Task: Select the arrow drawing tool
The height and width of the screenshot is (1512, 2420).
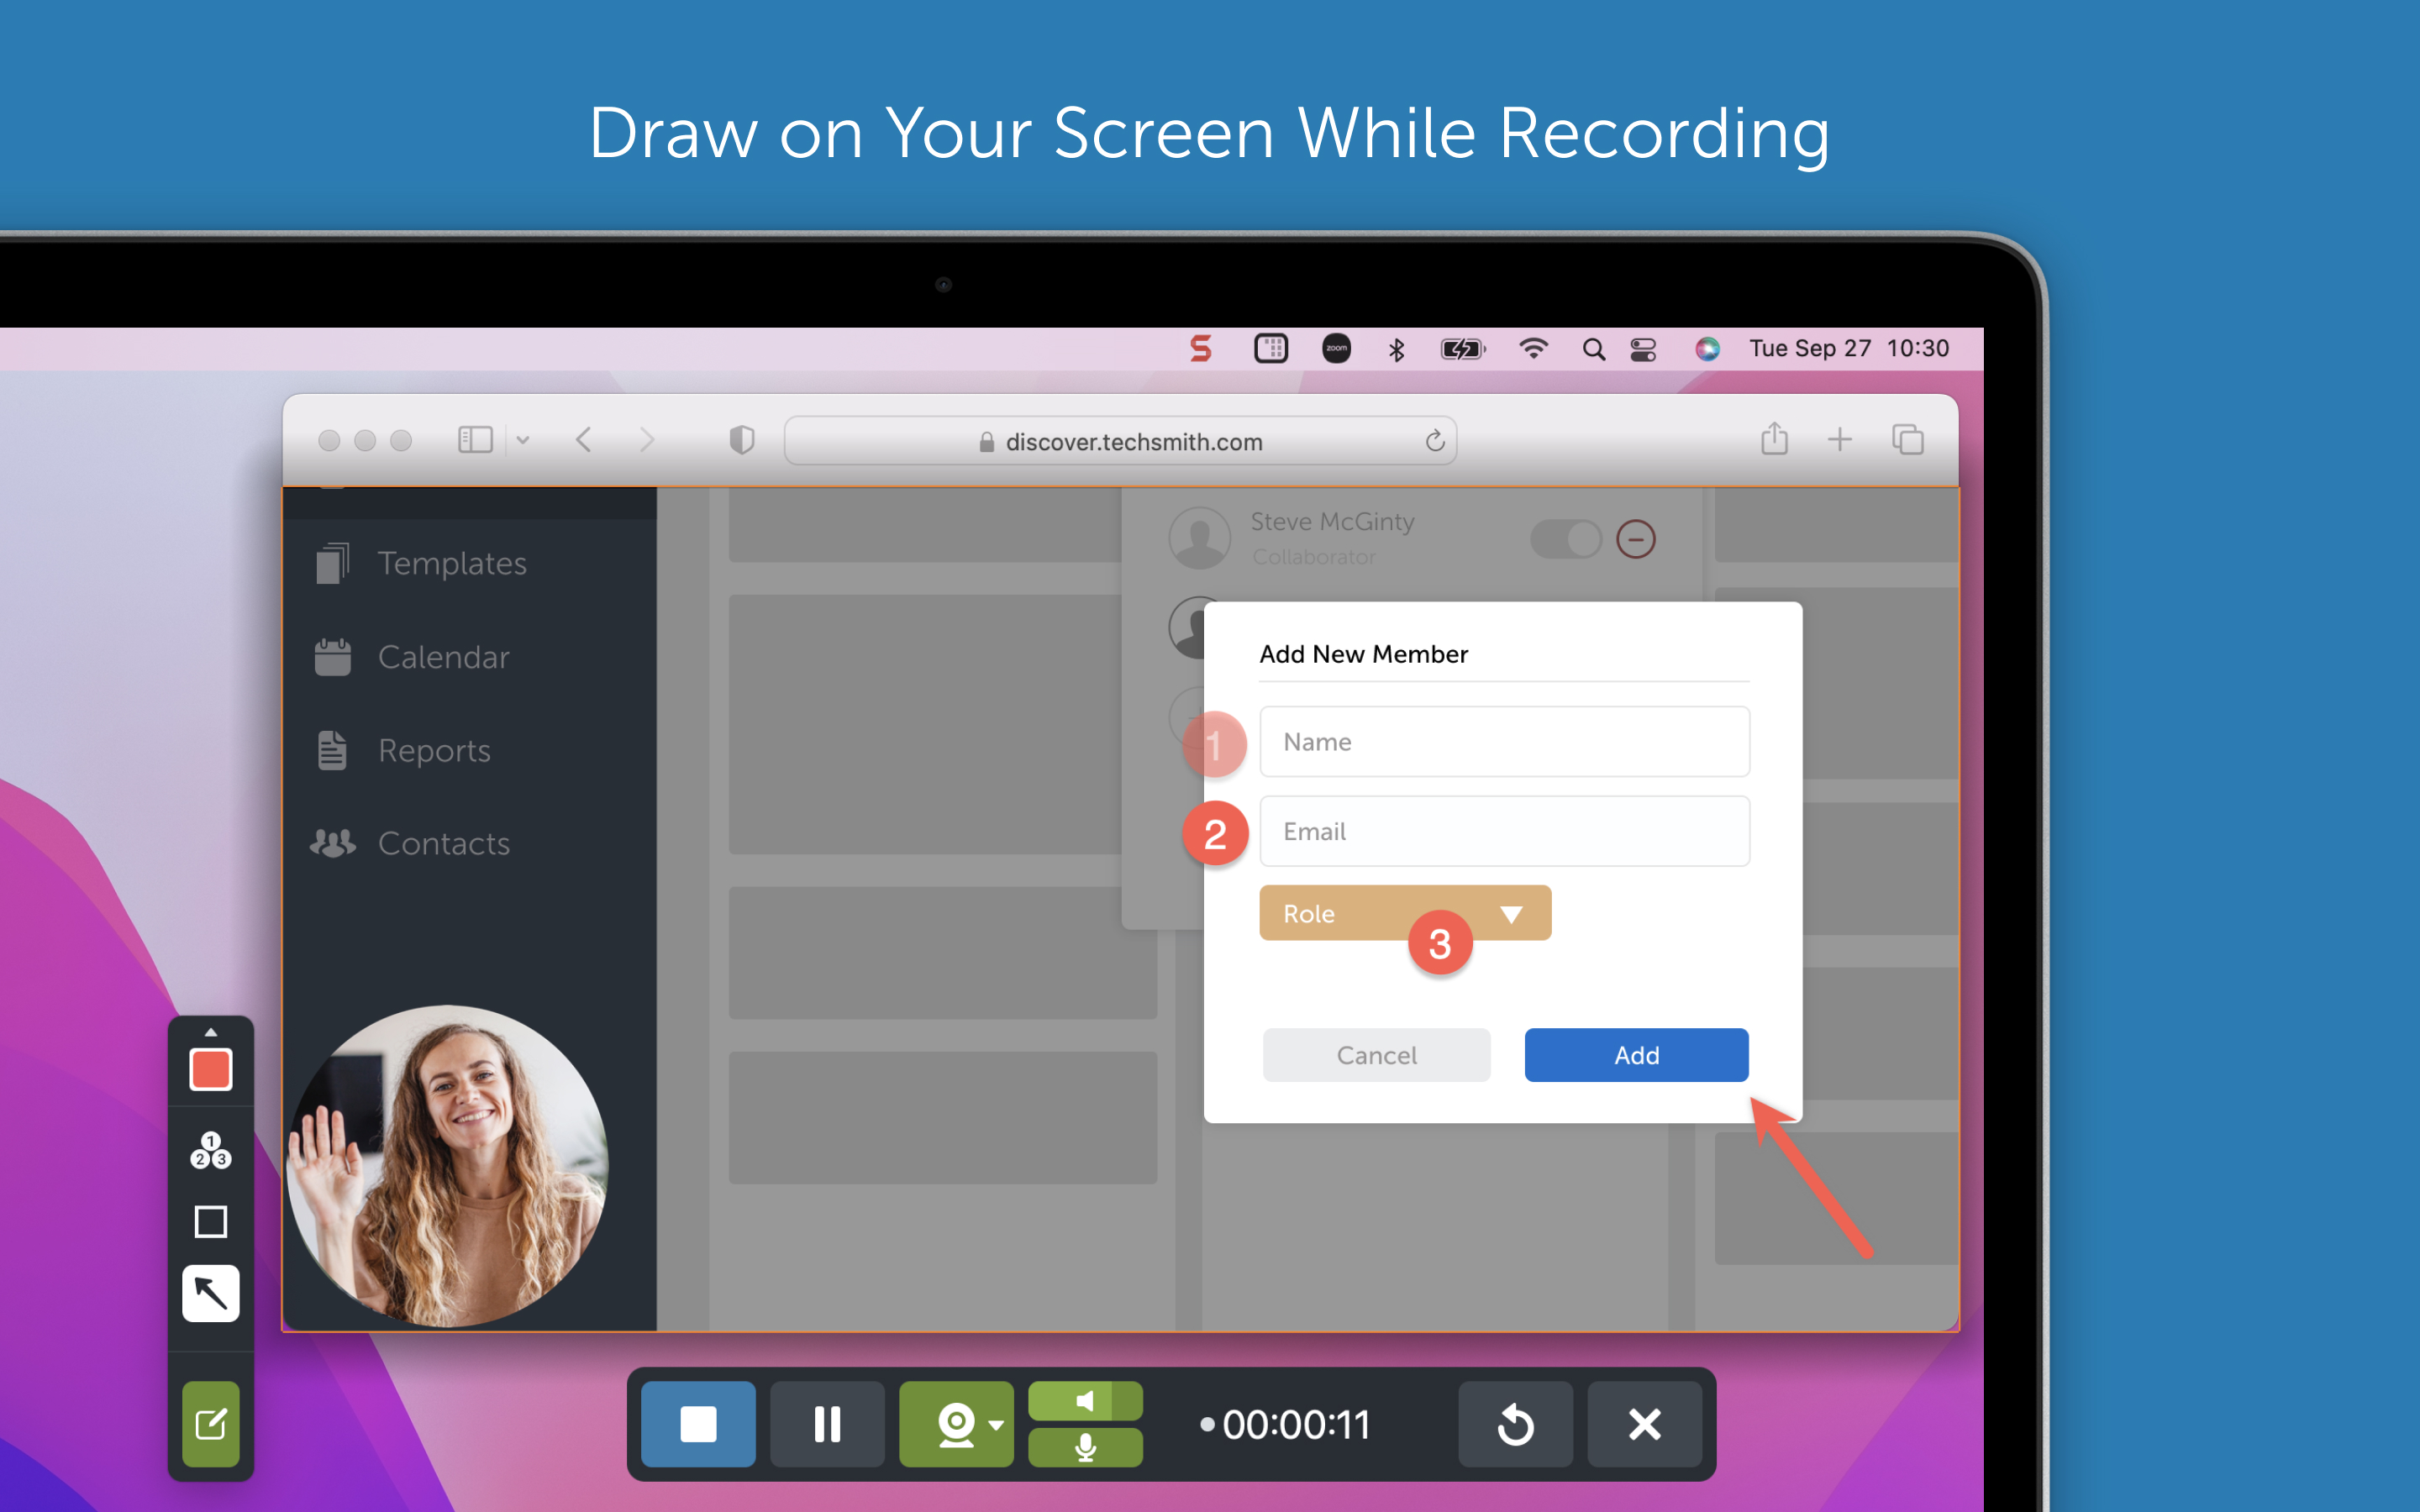Action: click(x=209, y=1293)
